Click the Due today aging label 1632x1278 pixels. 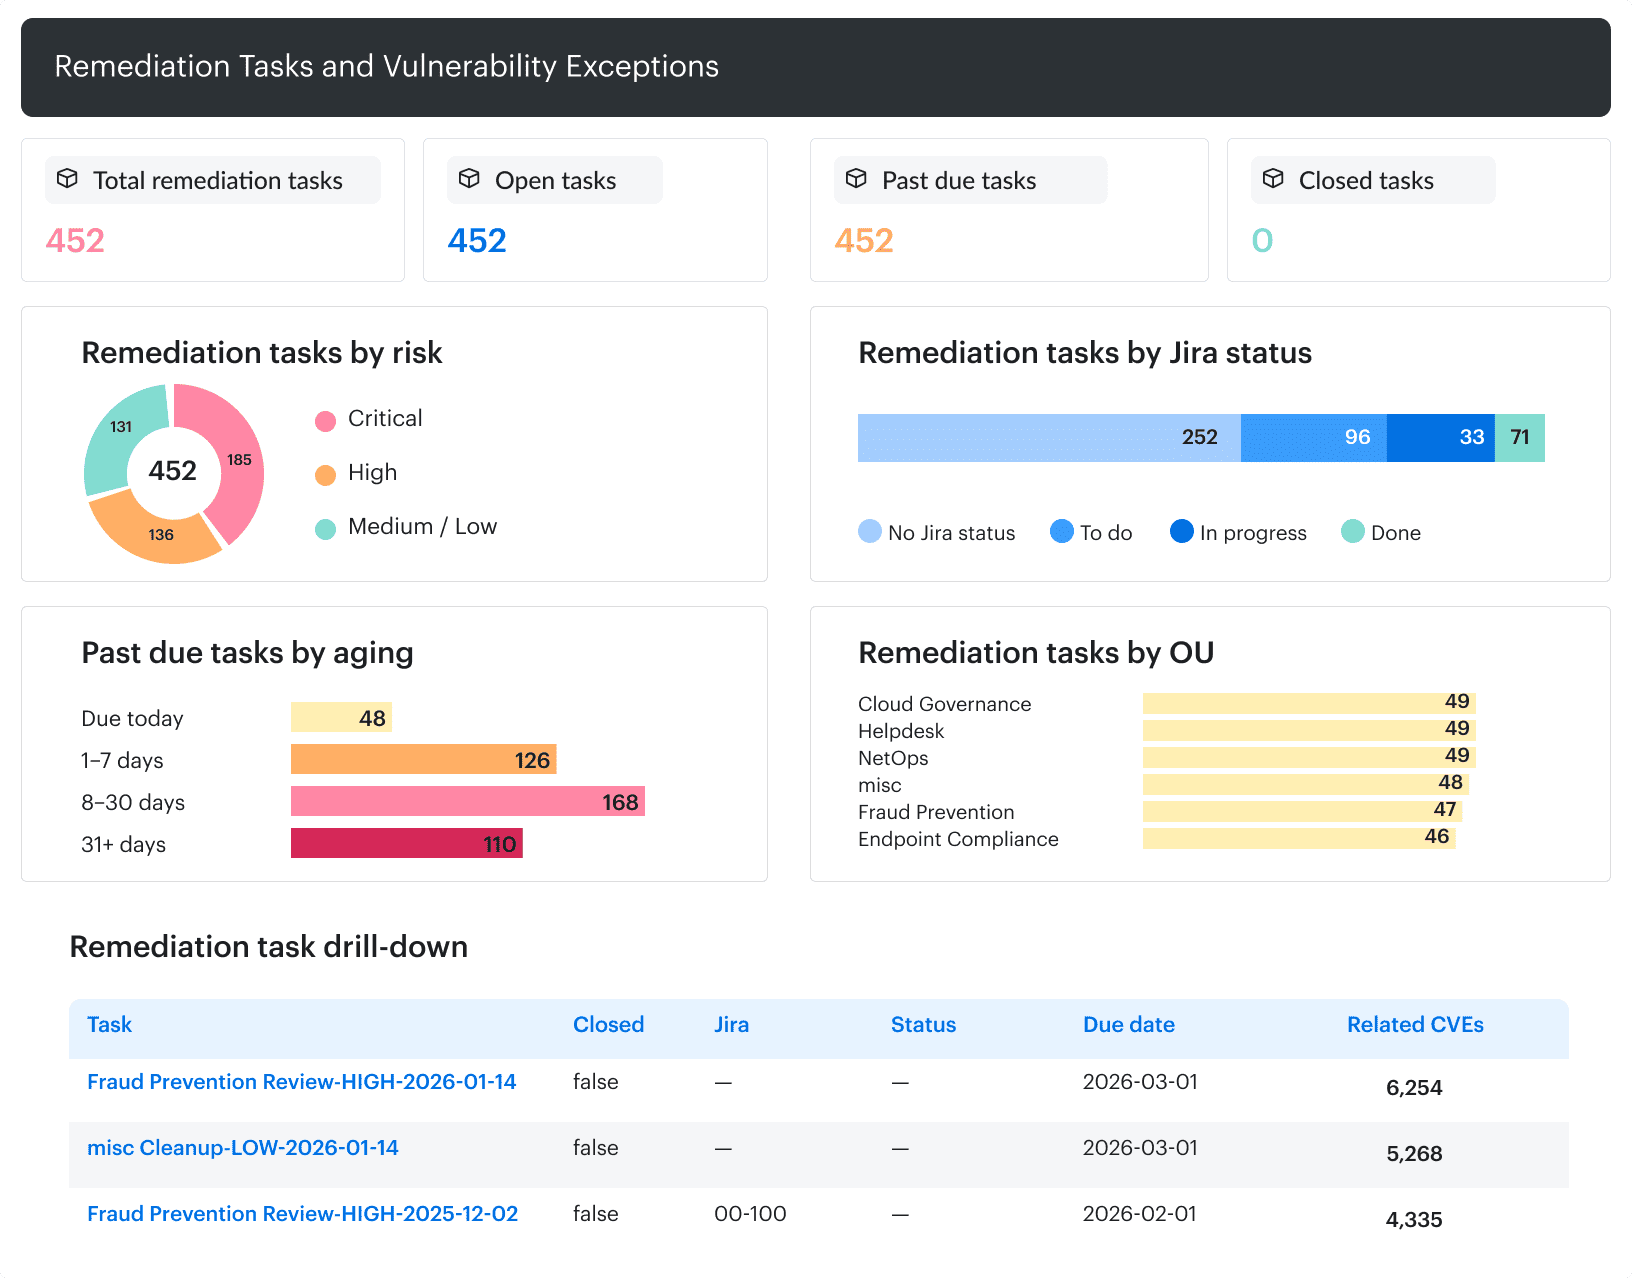pos(132,718)
